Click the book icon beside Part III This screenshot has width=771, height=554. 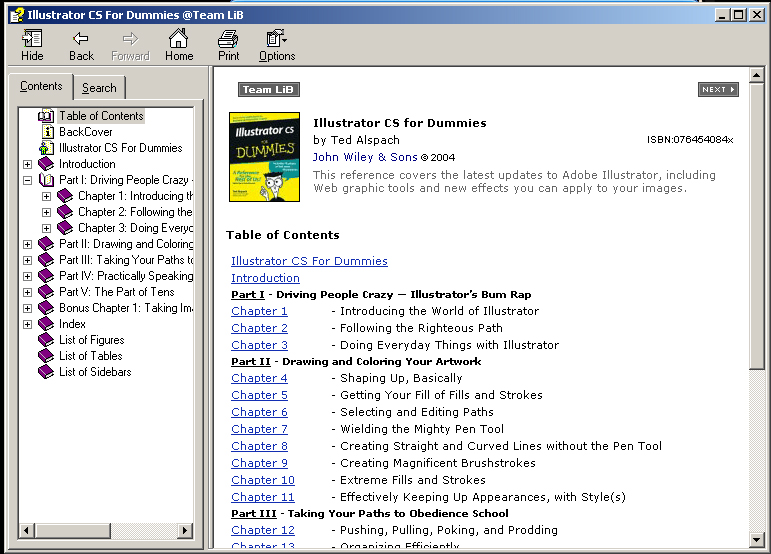click(46, 260)
